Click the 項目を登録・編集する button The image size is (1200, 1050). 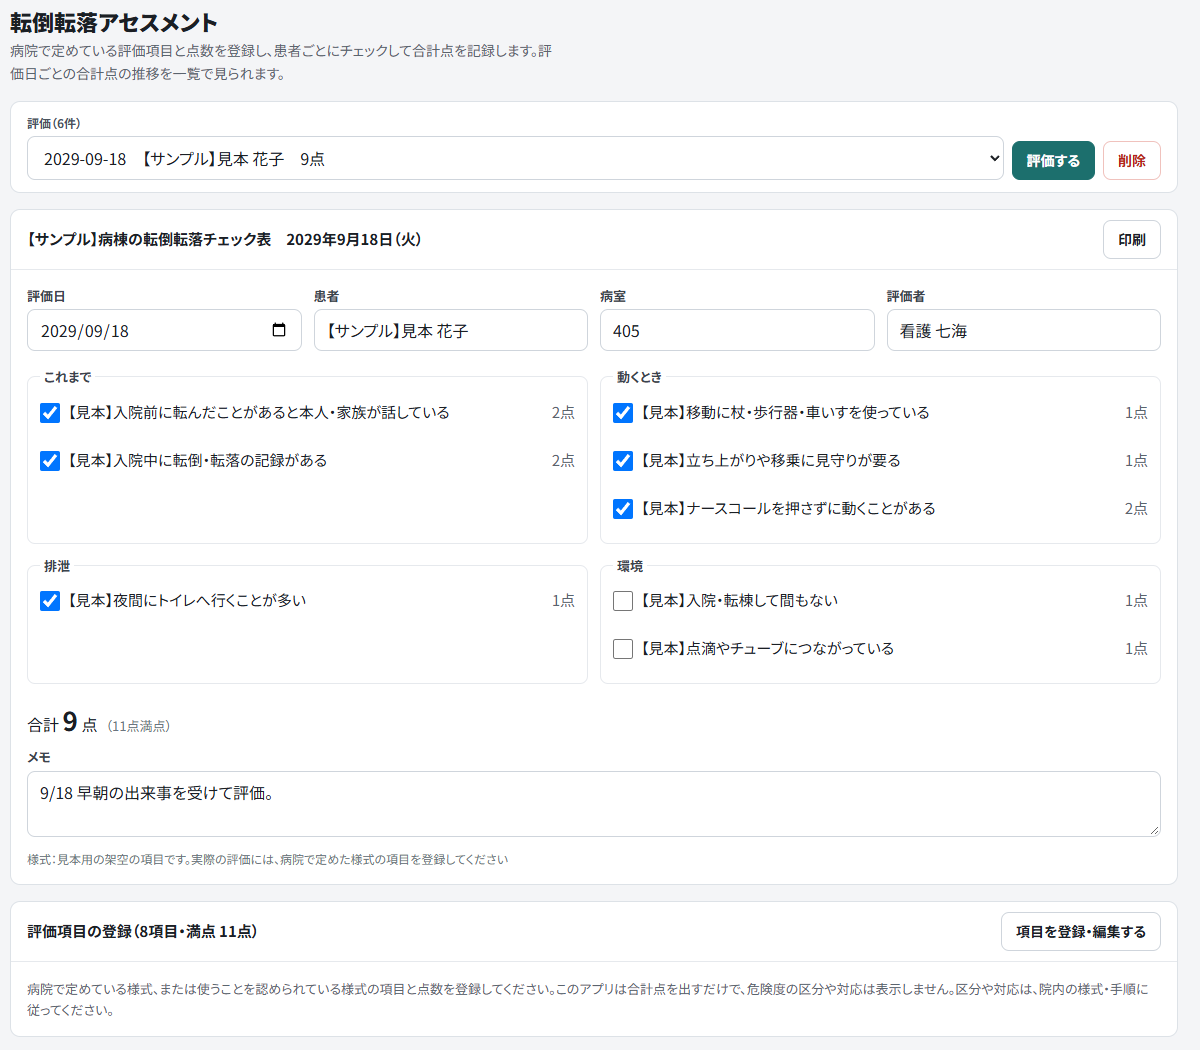pyautogui.click(x=1080, y=931)
